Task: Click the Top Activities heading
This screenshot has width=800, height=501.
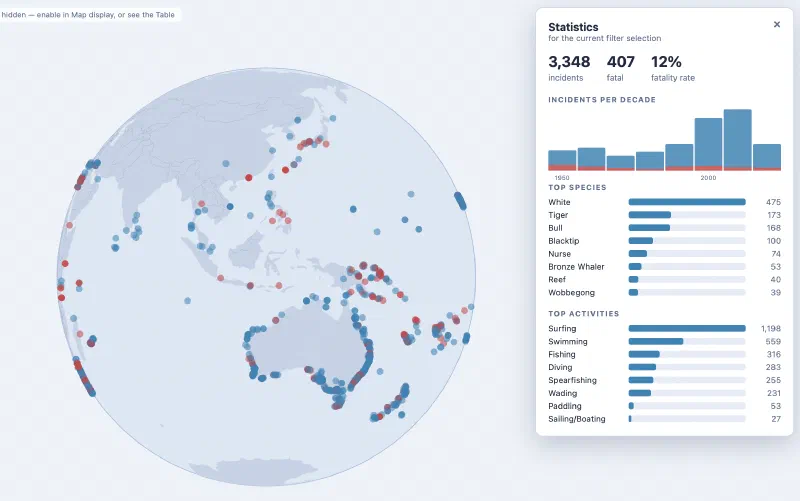Action: (x=583, y=314)
